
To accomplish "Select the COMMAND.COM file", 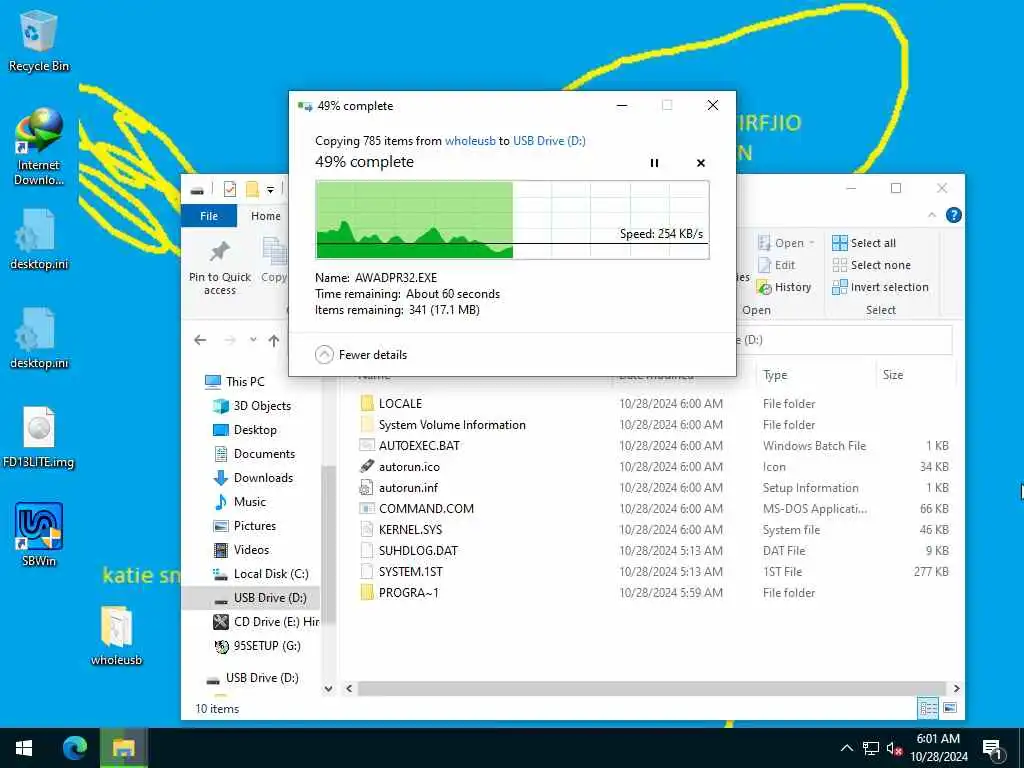I will coord(426,508).
